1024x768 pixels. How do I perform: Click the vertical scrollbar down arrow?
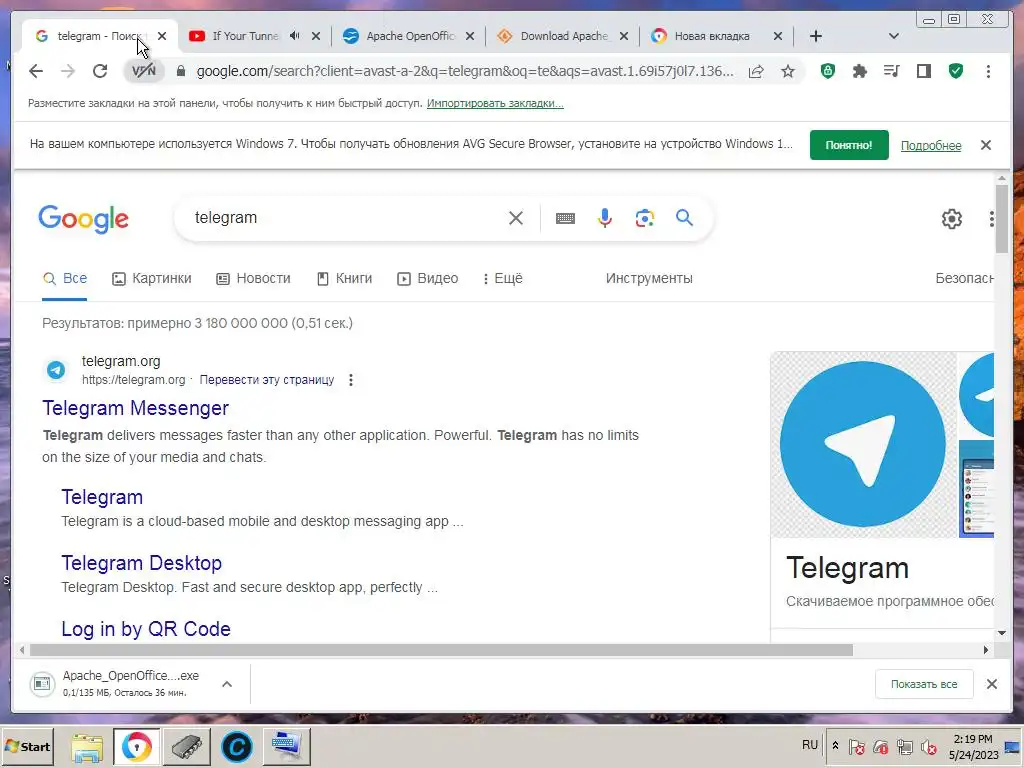point(1002,633)
